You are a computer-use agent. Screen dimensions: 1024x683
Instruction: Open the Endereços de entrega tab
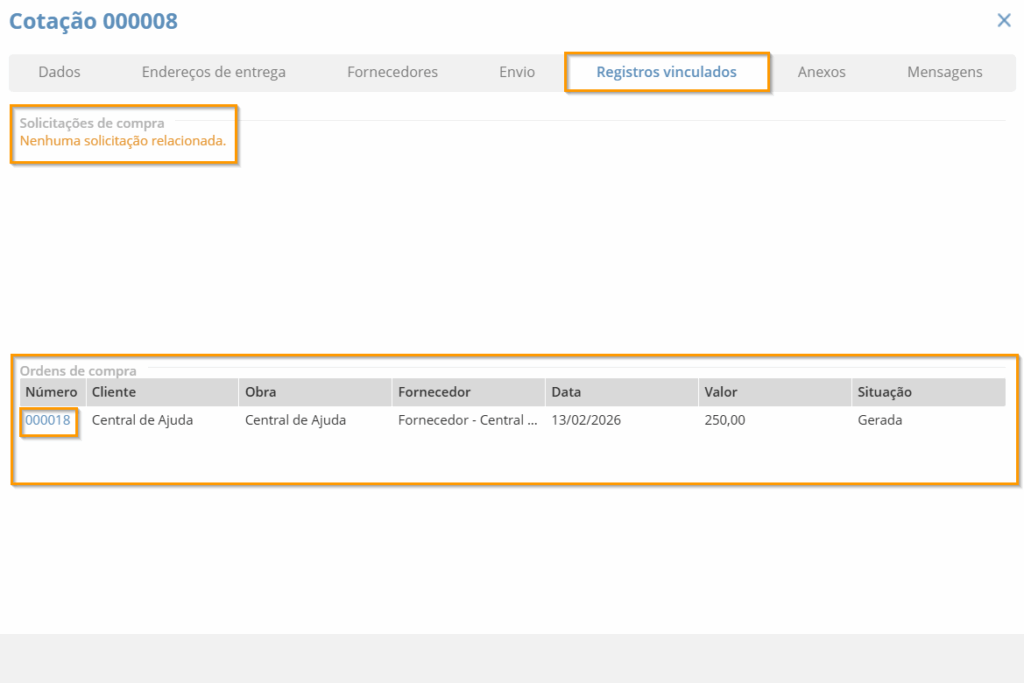coord(213,72)
